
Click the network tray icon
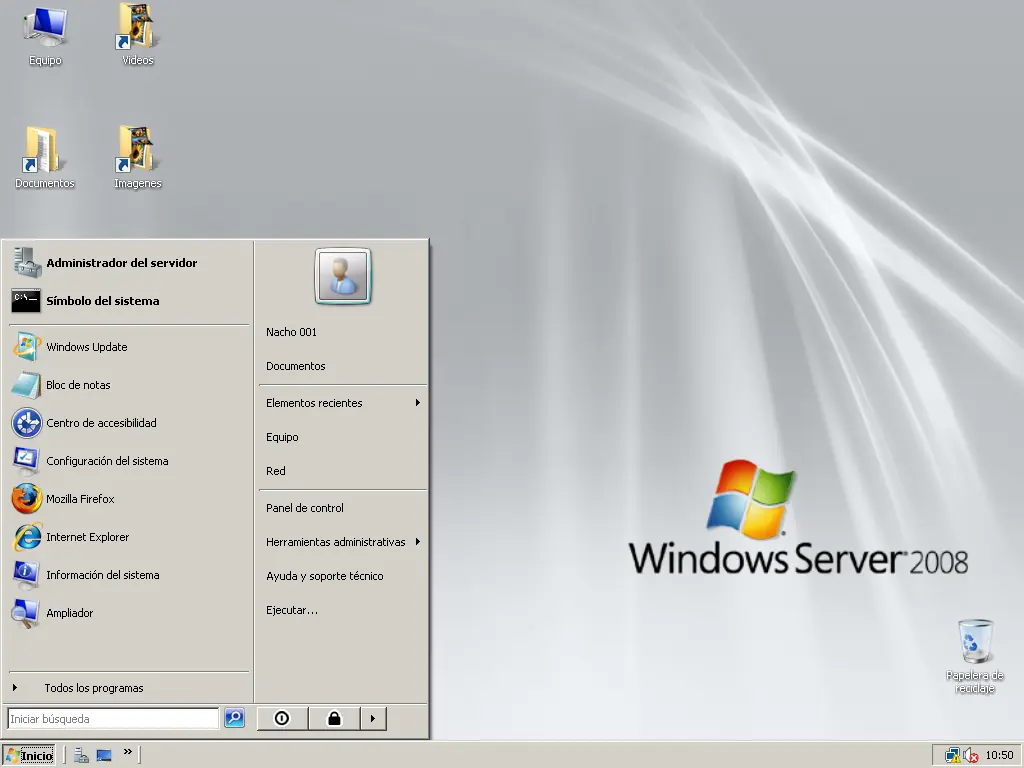(953, 756)
